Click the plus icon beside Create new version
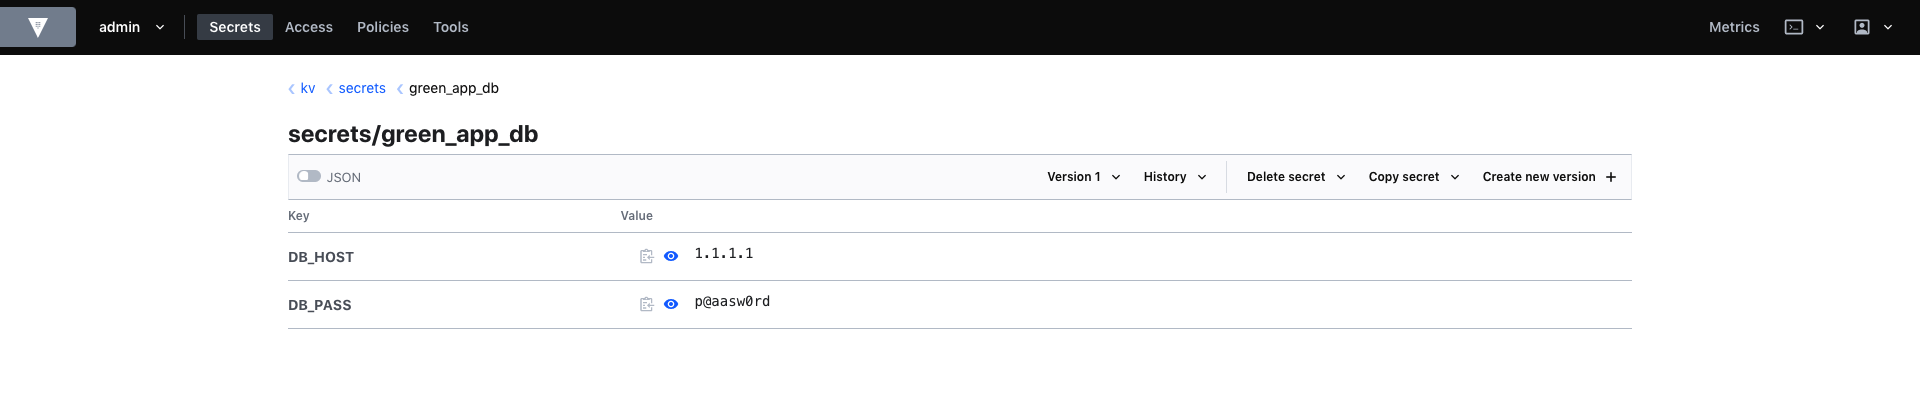Viewport: 1920px width, 393px height. [1610, 177]
